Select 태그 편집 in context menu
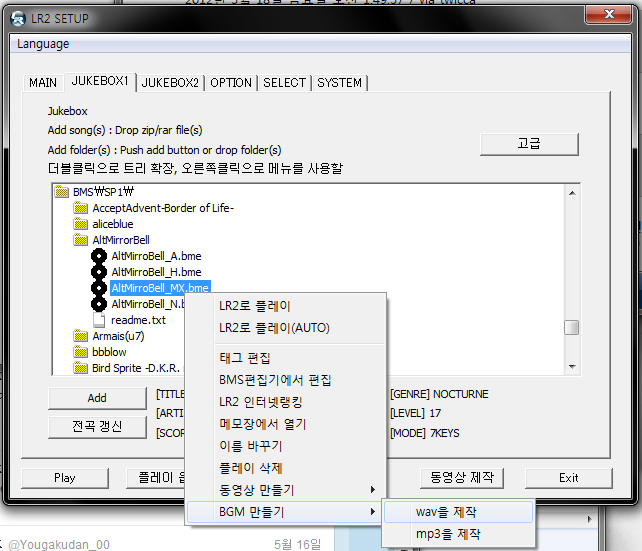This screenshot has width=642, height=551. click(287, 358)
